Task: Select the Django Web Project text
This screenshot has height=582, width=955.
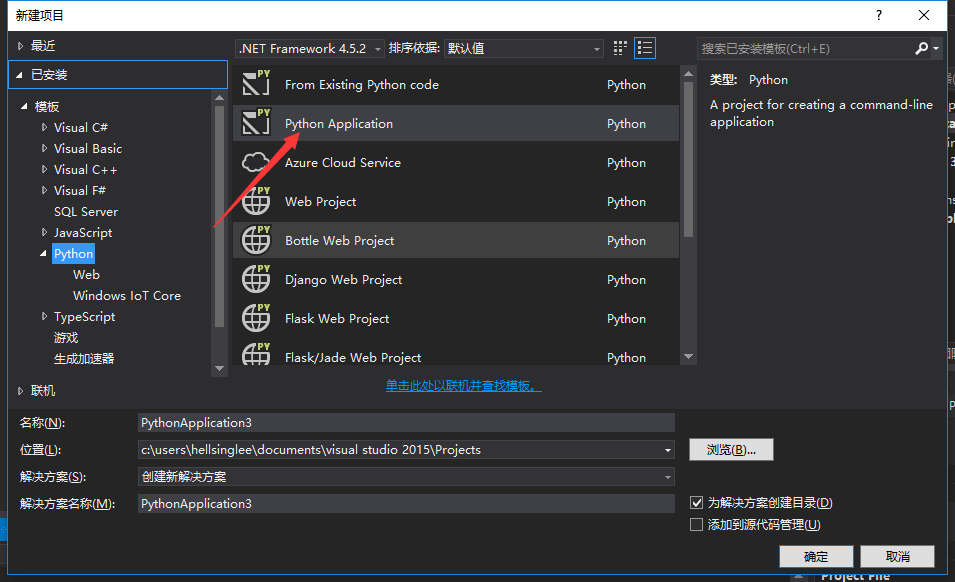Action: coord(344,279)
